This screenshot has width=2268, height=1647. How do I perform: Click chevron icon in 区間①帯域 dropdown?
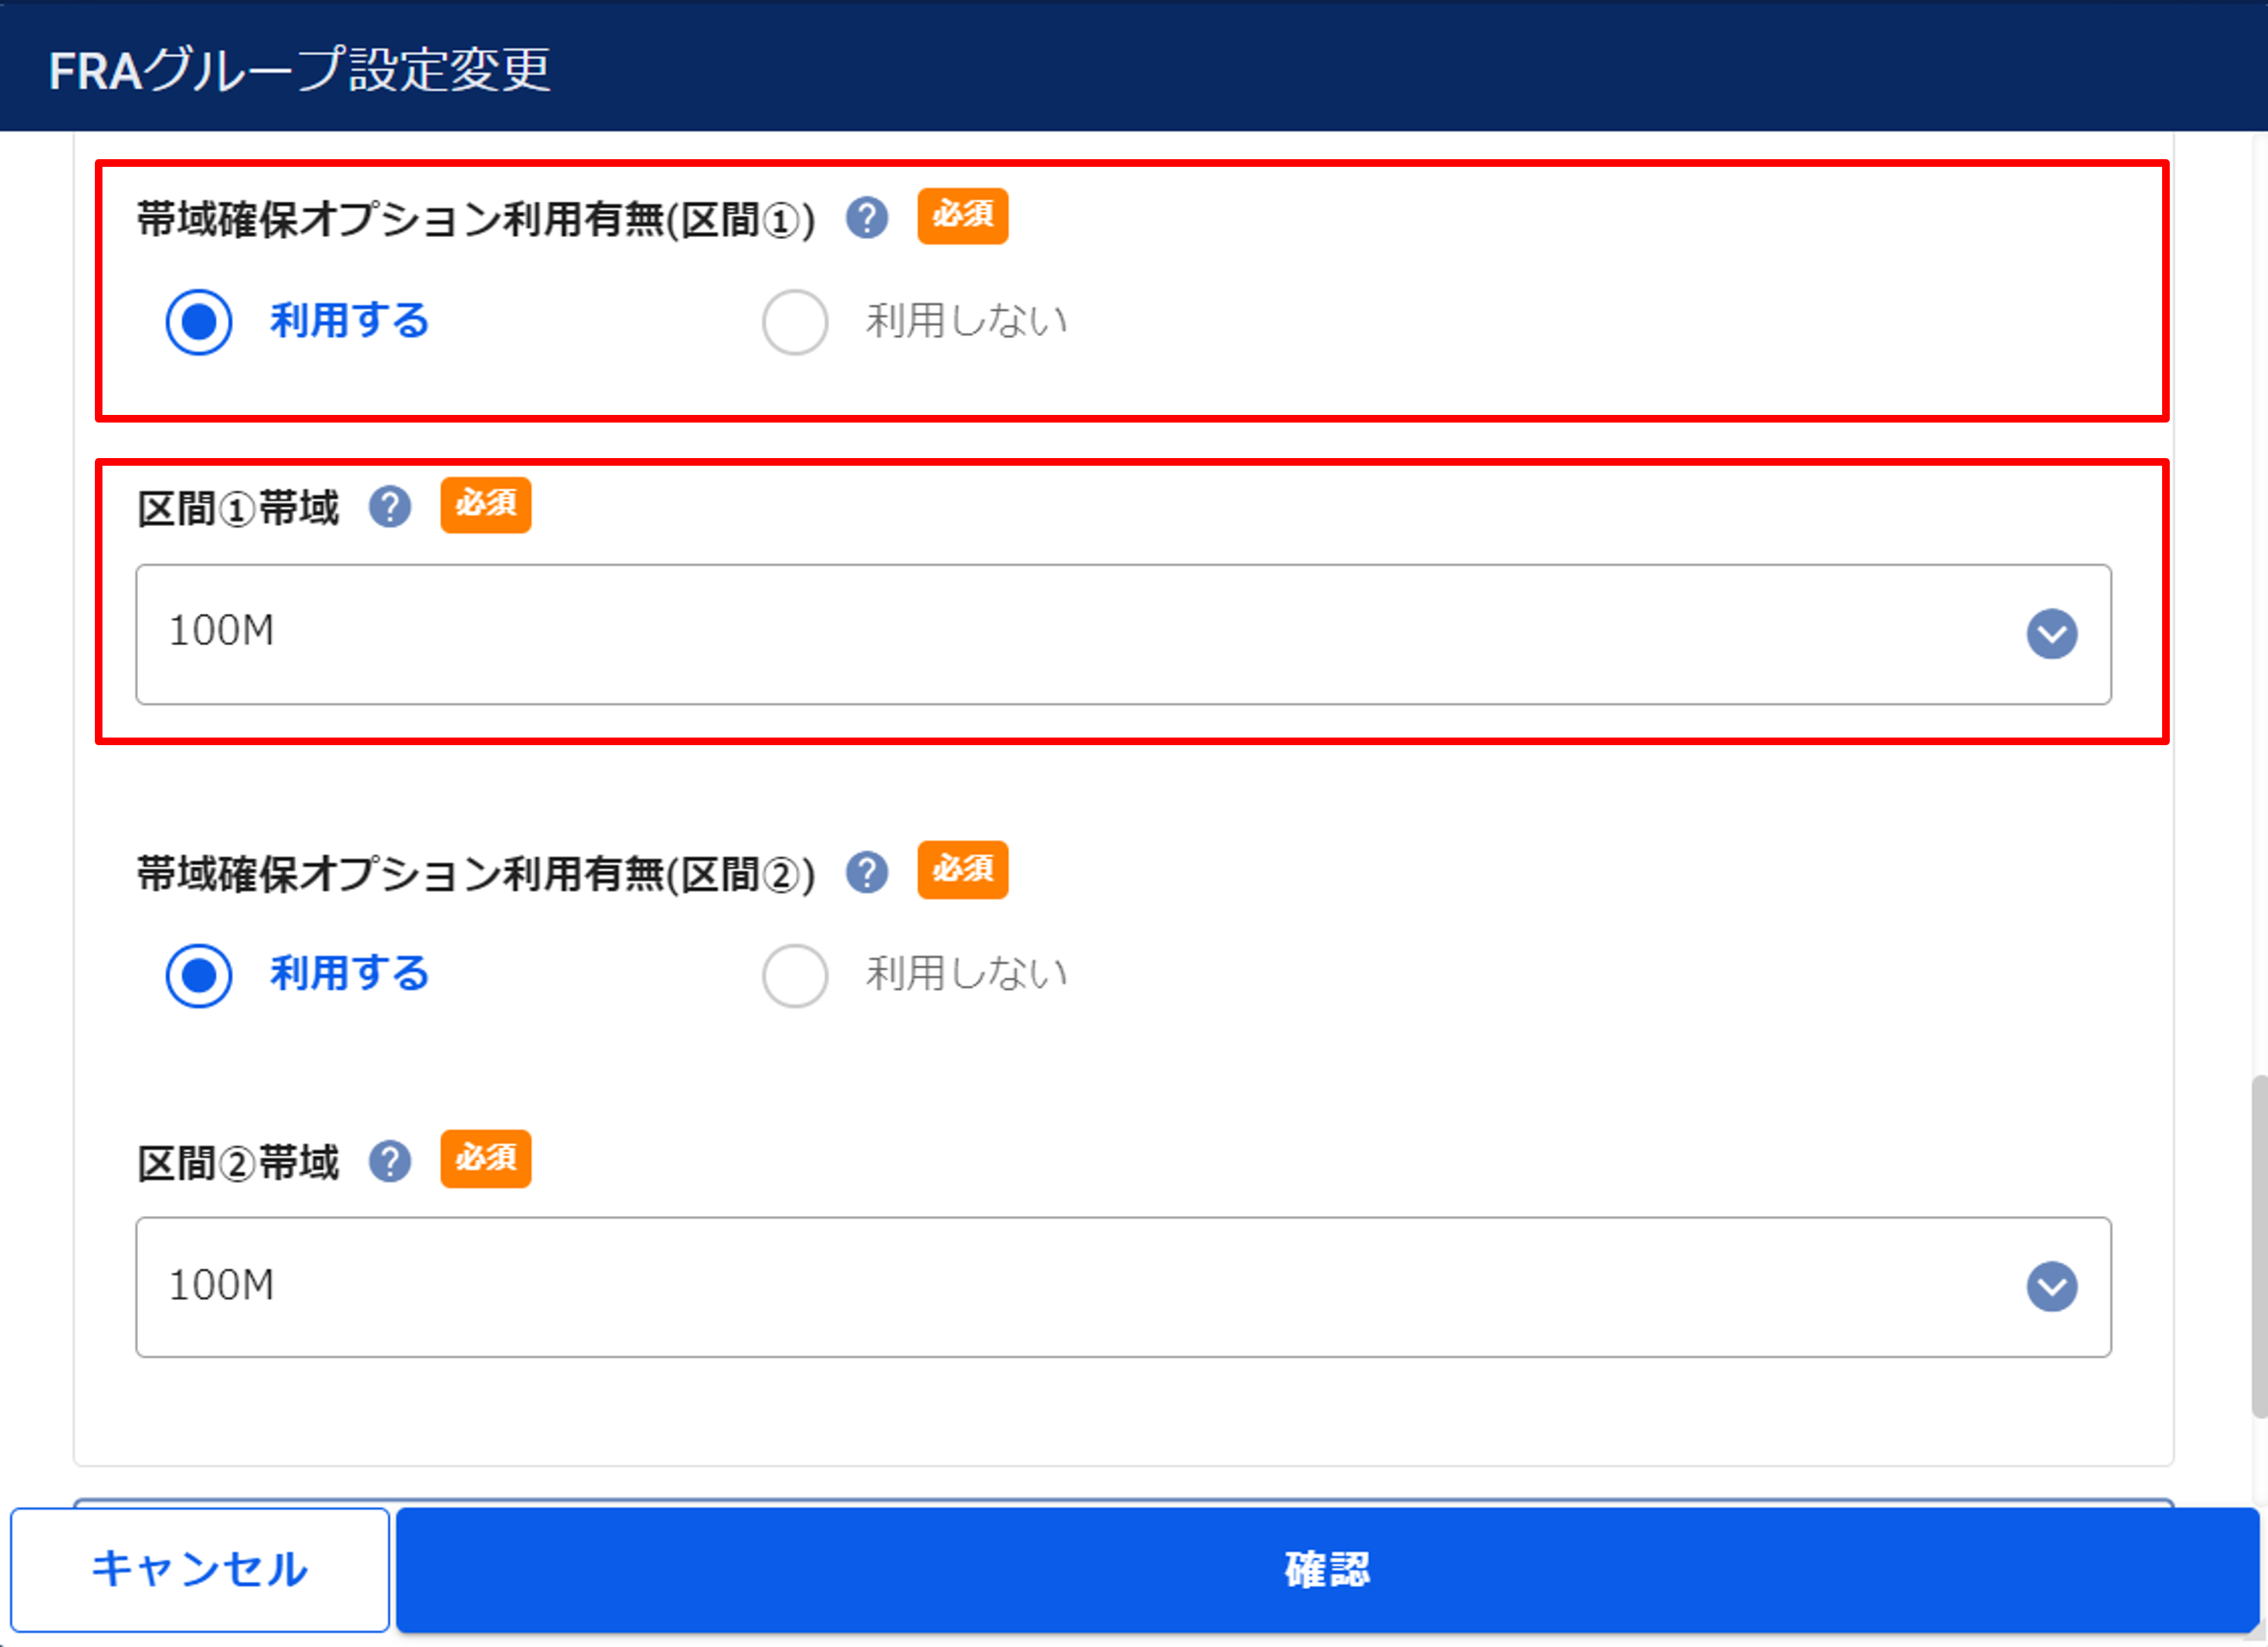(2051, 634)
